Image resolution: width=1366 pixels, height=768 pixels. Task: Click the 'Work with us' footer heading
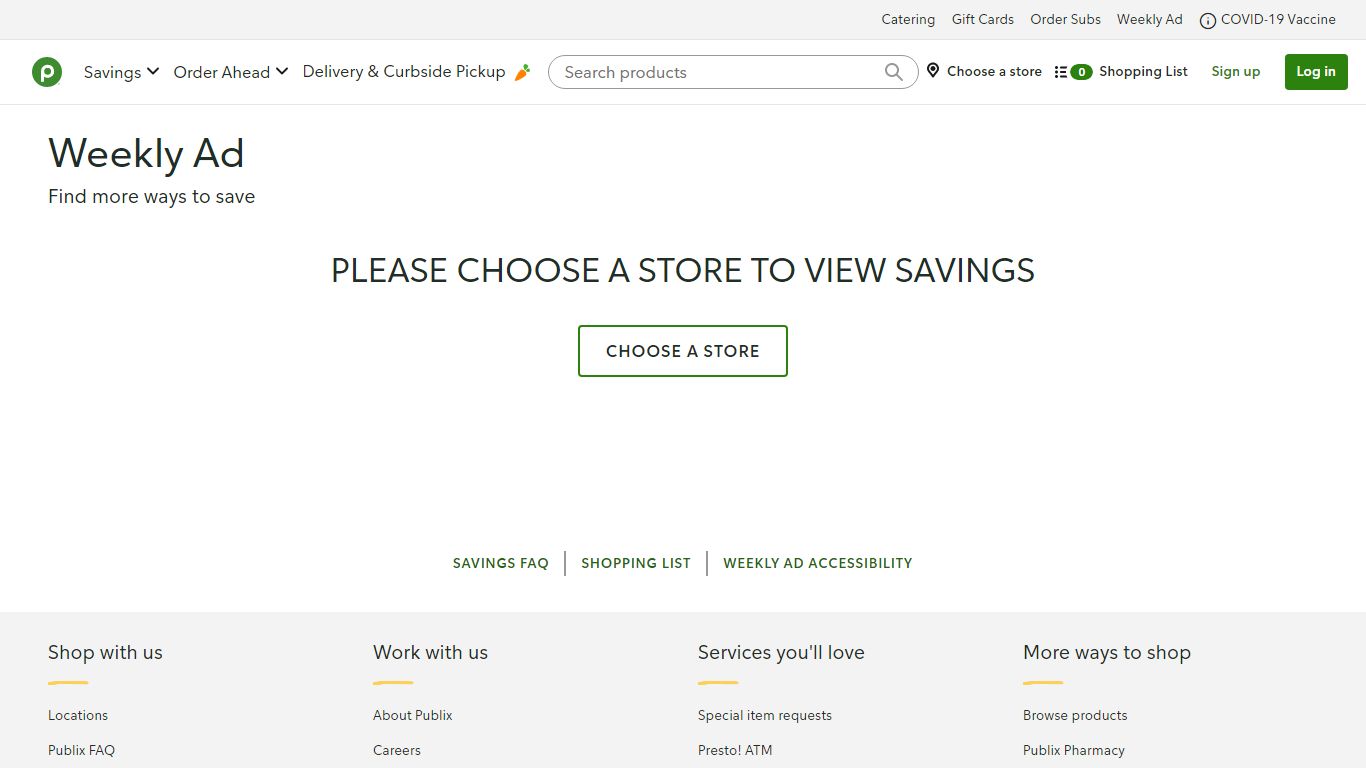[x=431, y=652]
